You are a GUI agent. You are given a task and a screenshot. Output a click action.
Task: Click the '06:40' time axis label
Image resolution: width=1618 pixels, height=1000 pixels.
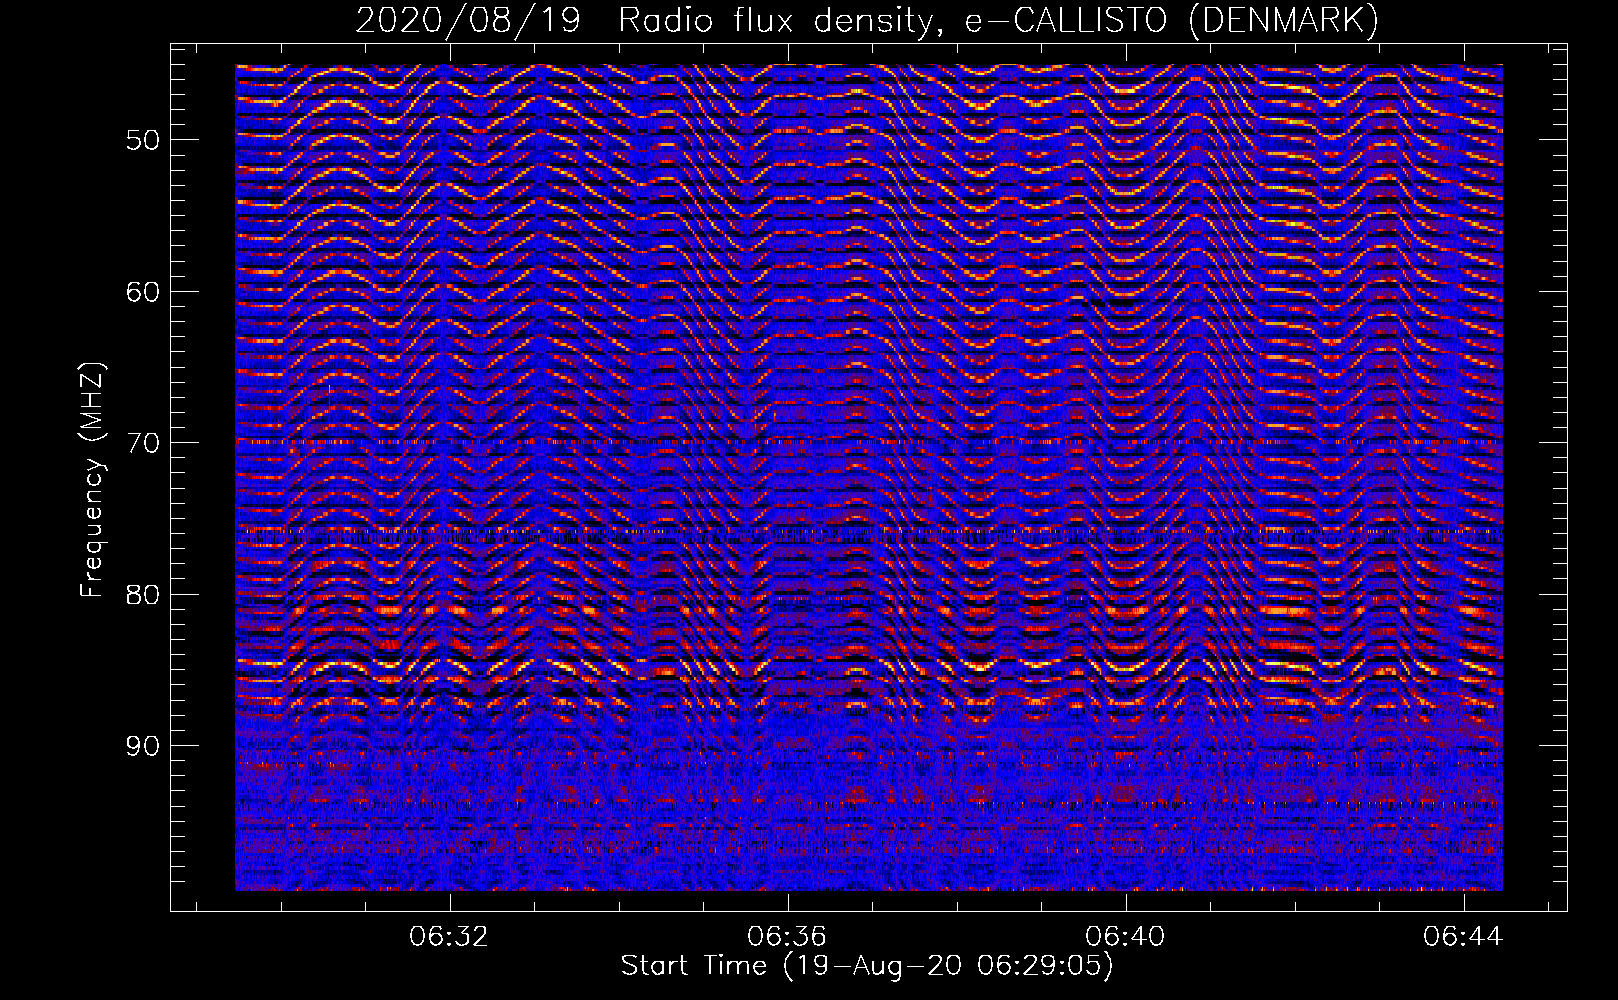coord(1125,937)
